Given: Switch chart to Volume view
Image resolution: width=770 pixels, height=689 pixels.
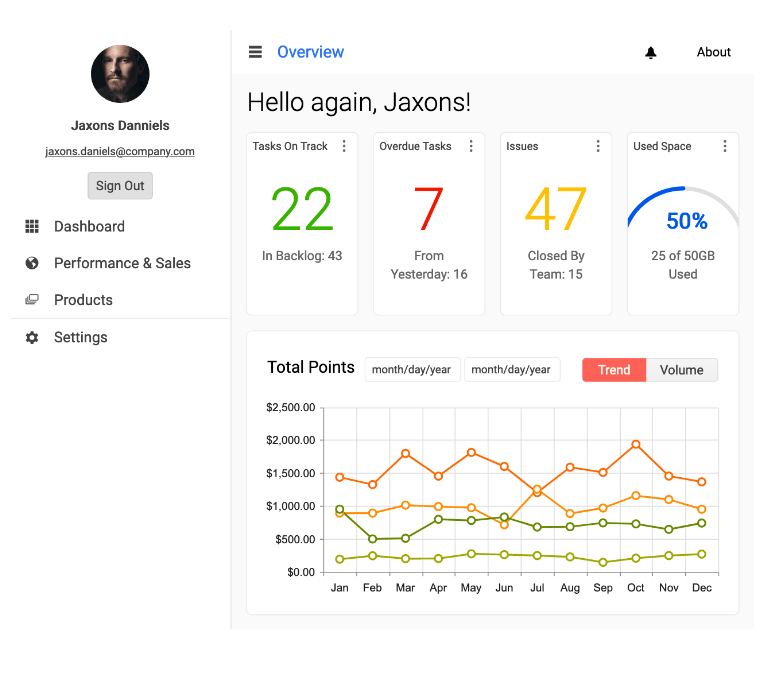Looking at the screenshot, I should point(682,370).
